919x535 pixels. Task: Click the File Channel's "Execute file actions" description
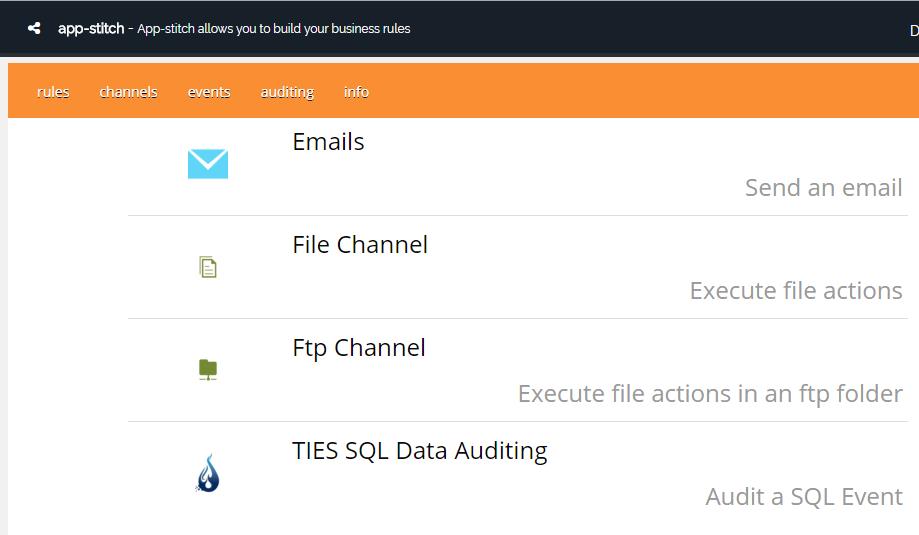tap(796, 291)
